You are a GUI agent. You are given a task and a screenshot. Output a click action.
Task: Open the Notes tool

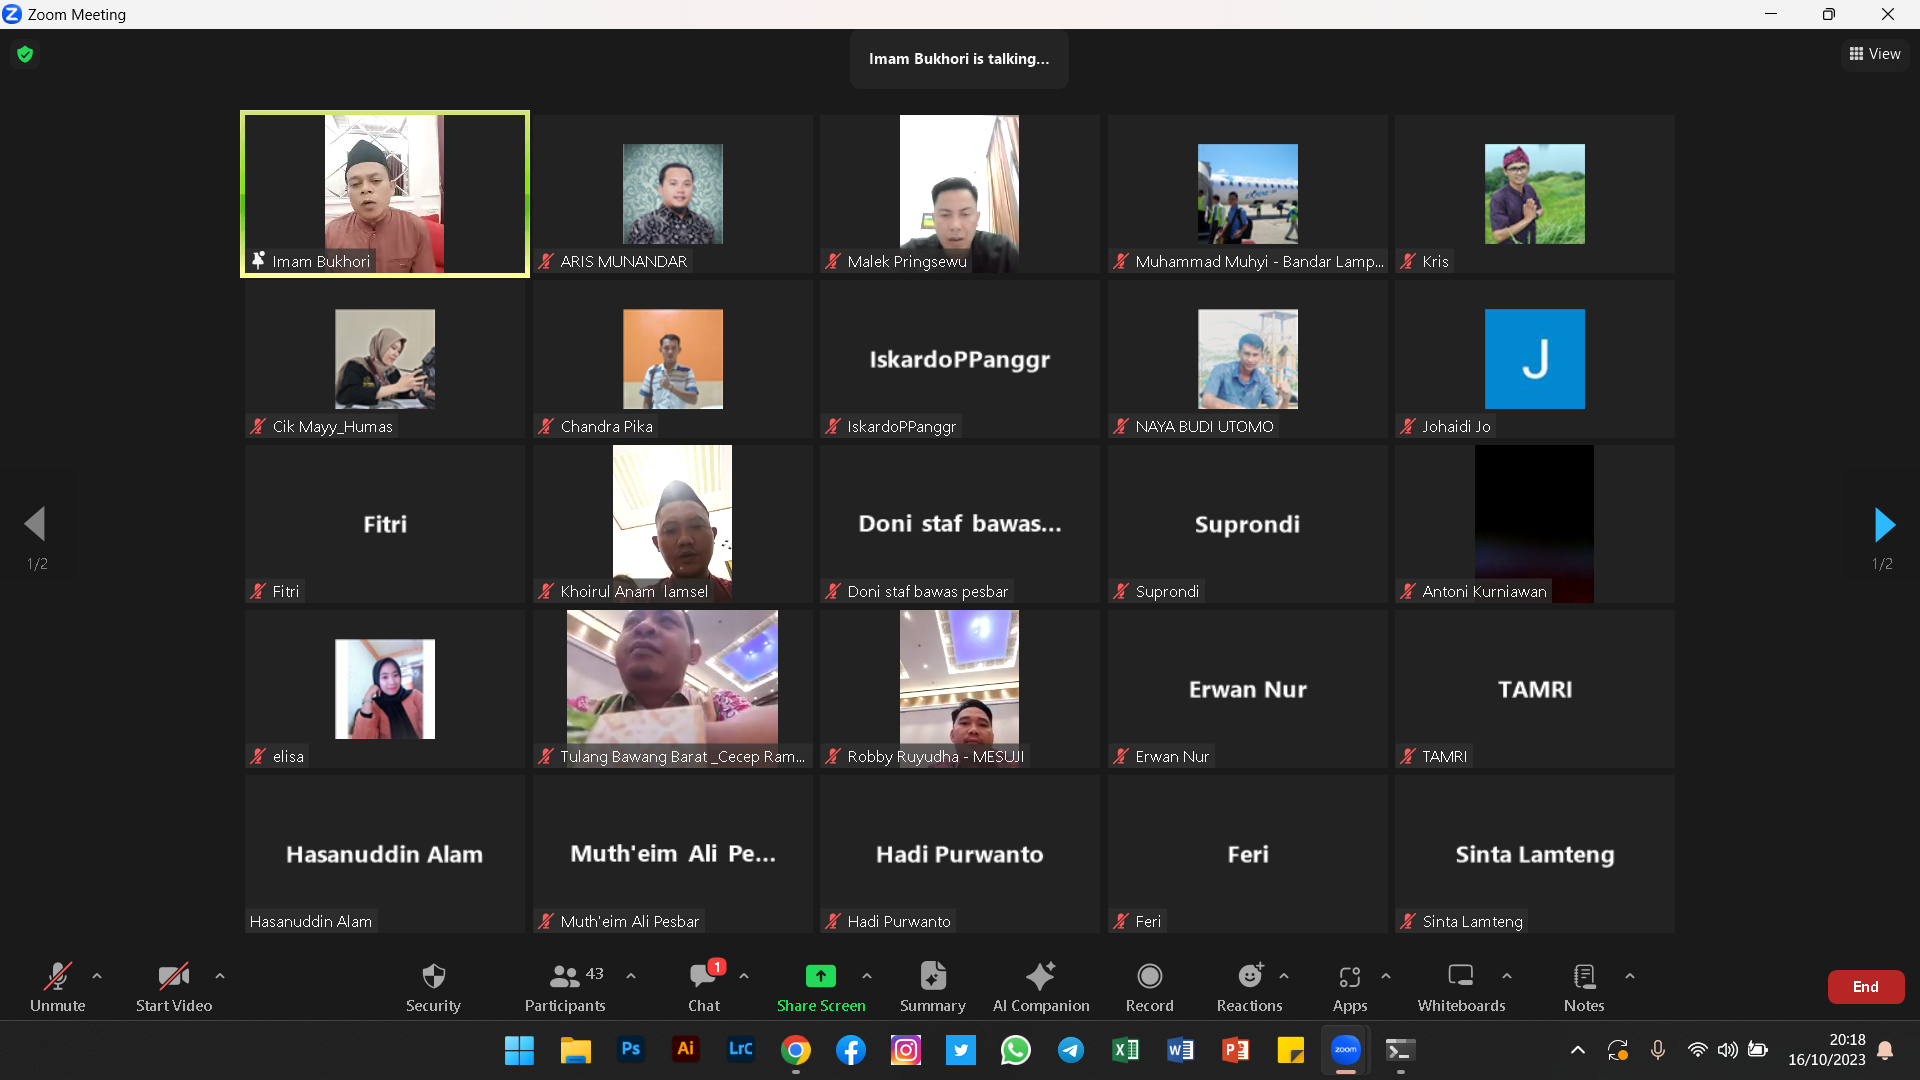[1583, 976]
